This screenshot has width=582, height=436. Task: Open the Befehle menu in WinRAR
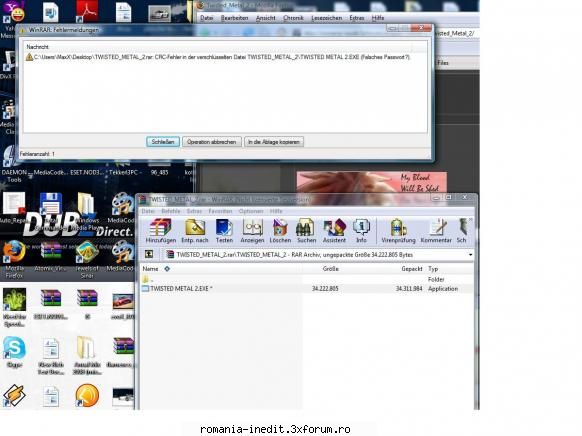point(171,211)
